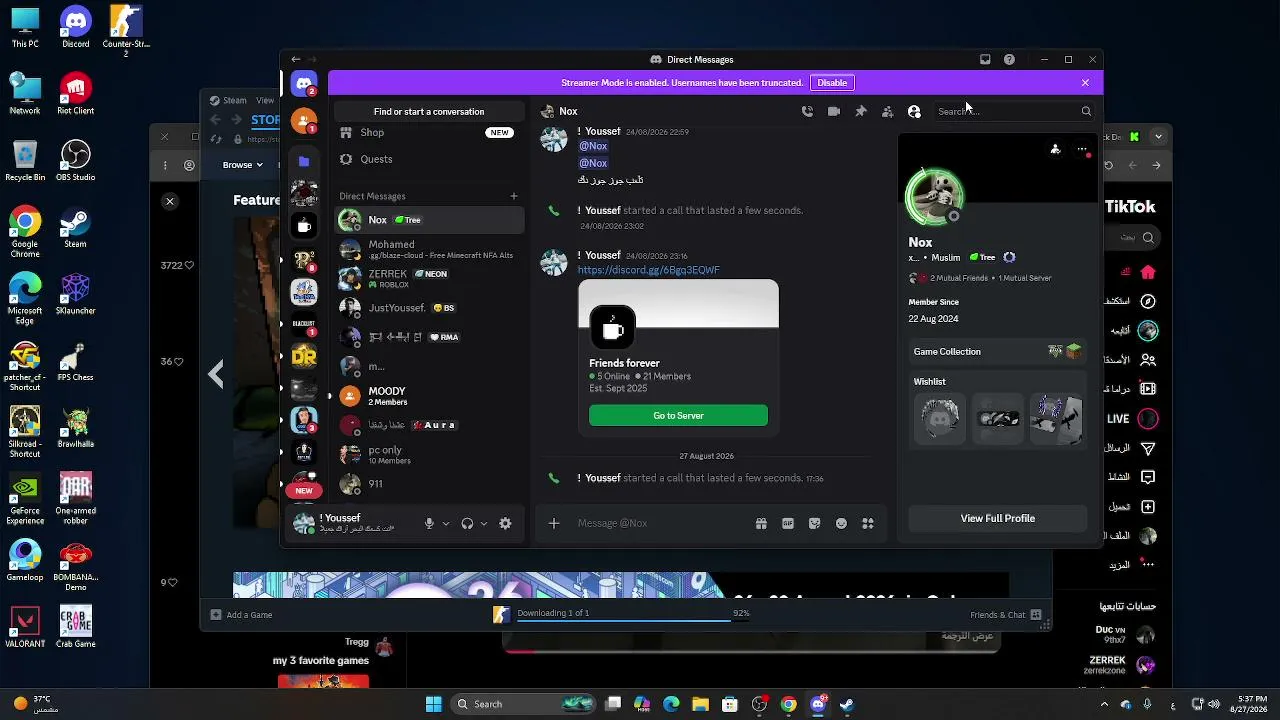
Task: Open pinned messages in Nox chat
Action: click(x=861, y=111)
